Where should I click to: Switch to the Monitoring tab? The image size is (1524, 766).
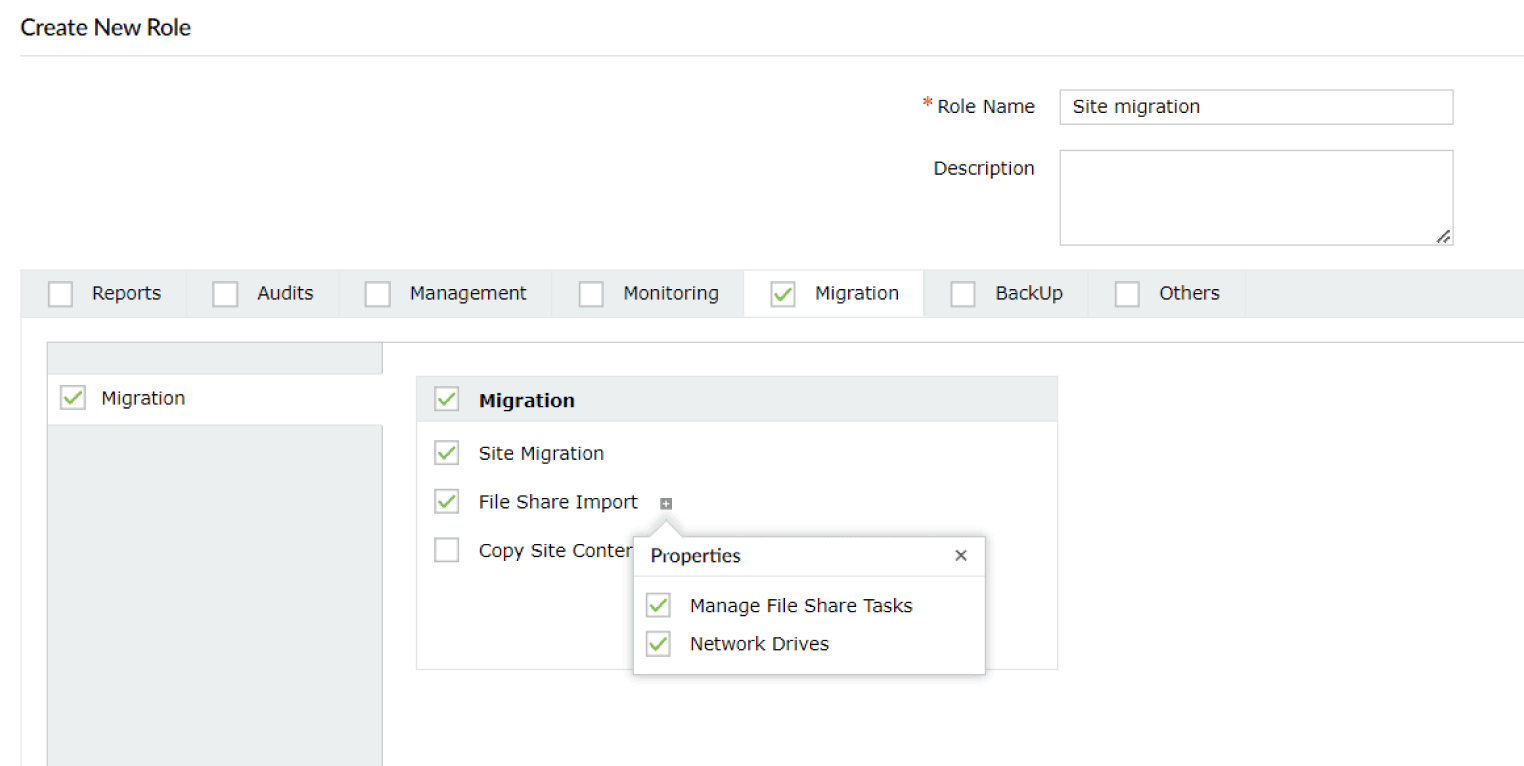(670, 294)
